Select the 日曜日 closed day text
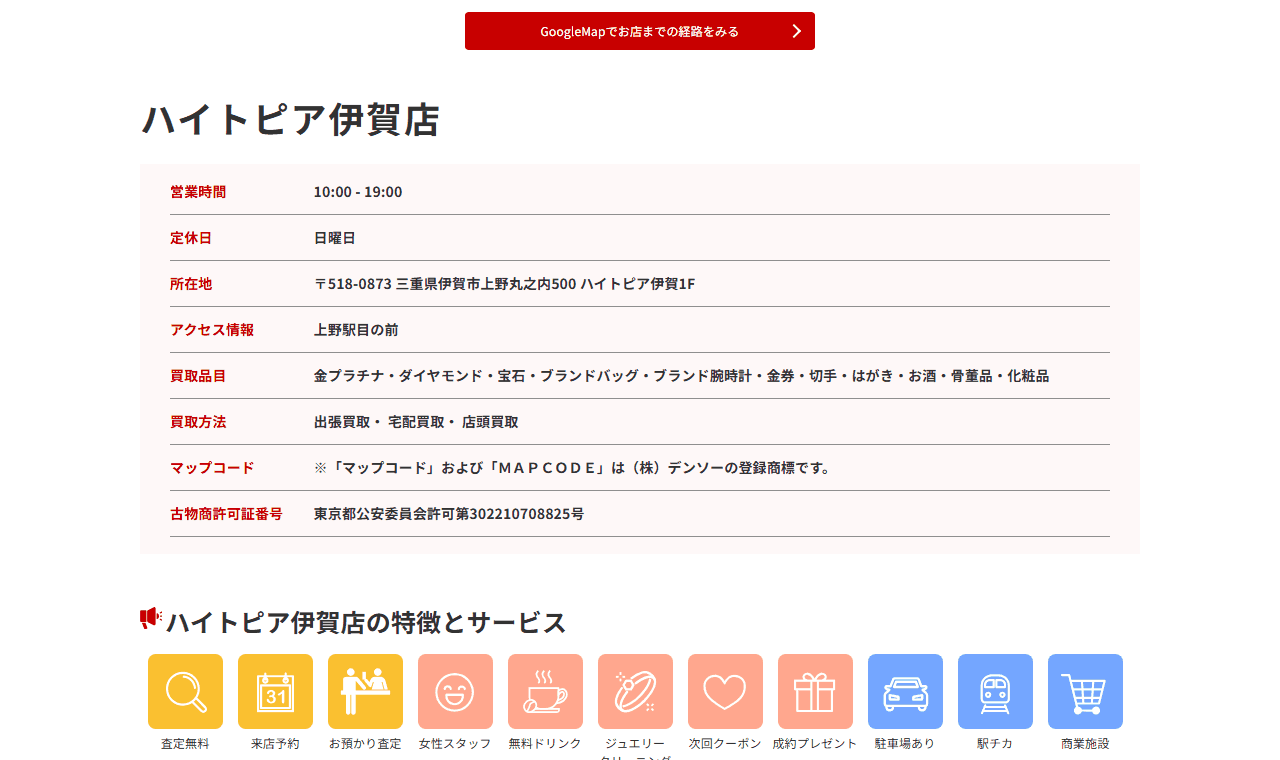 tap(335, 238)
